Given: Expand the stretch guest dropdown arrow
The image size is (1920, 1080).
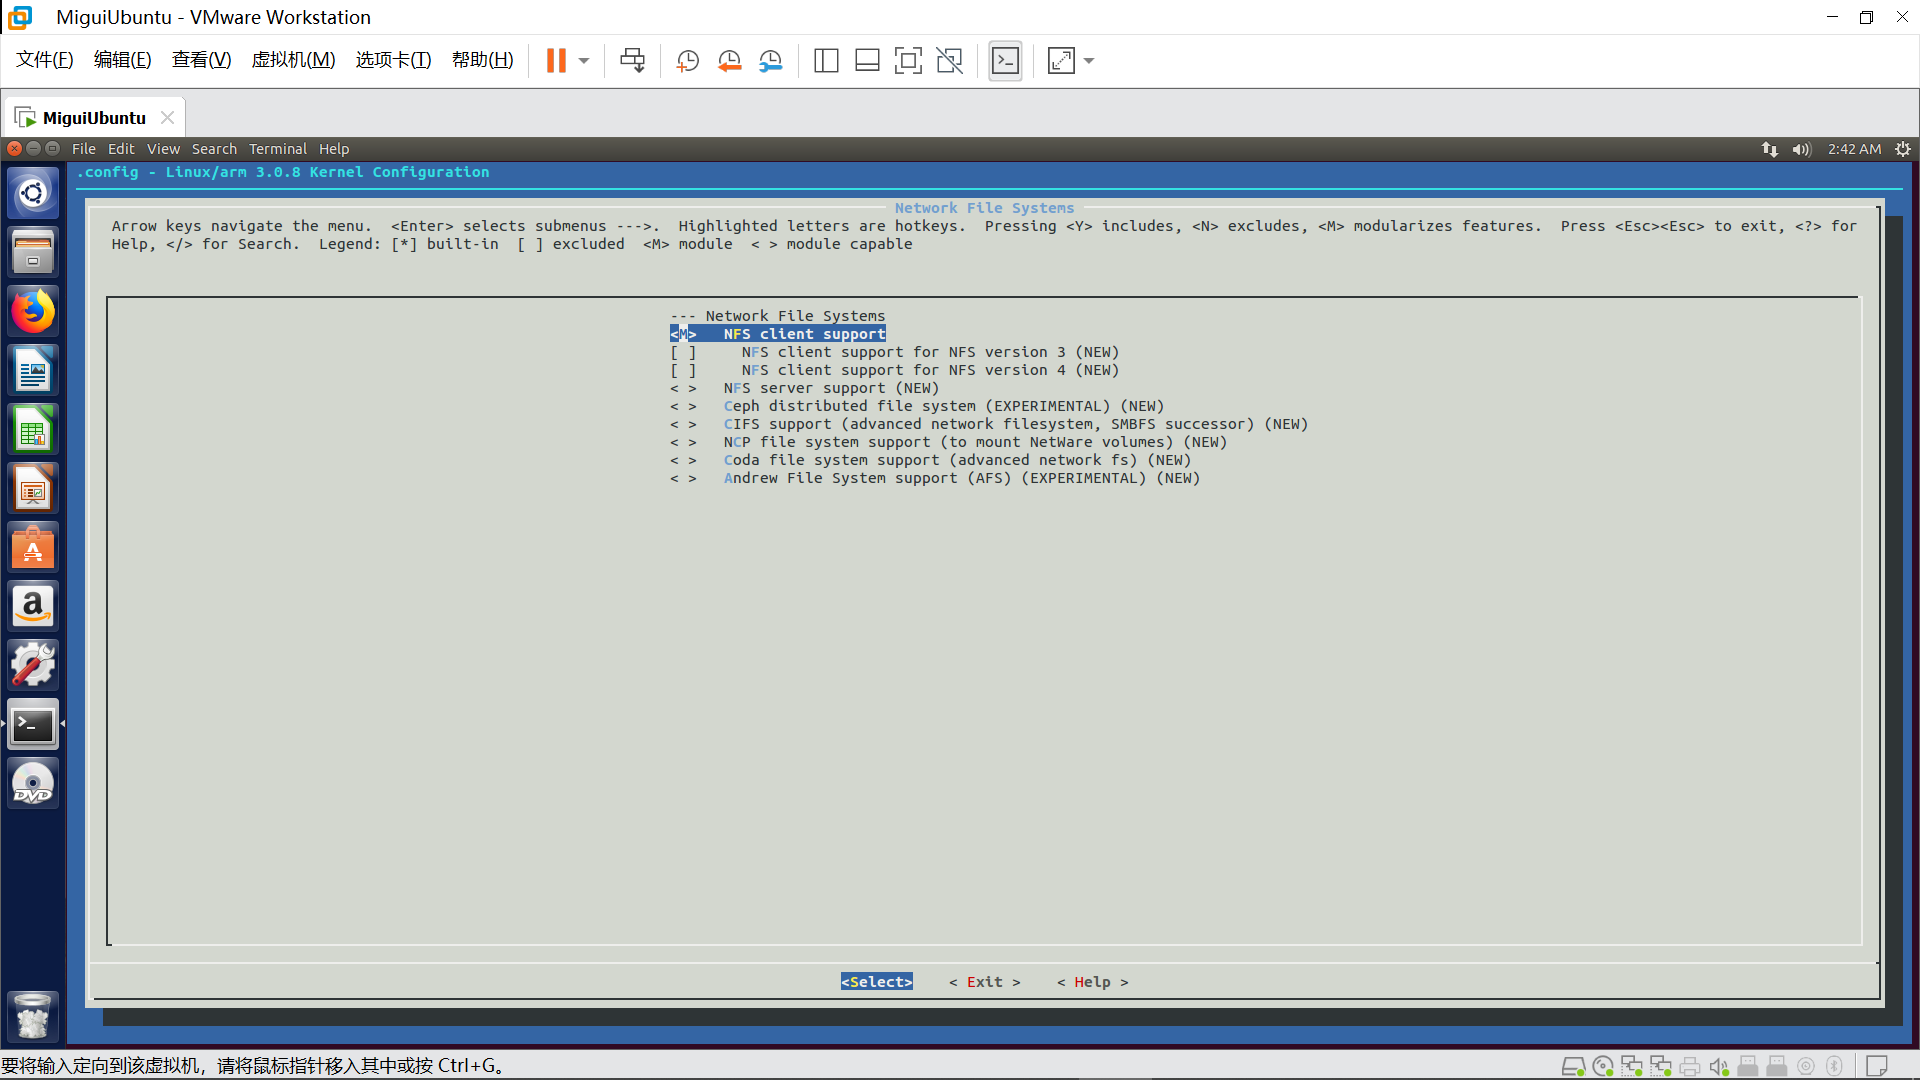Looking at the screenshot, I should [1089, 61].
